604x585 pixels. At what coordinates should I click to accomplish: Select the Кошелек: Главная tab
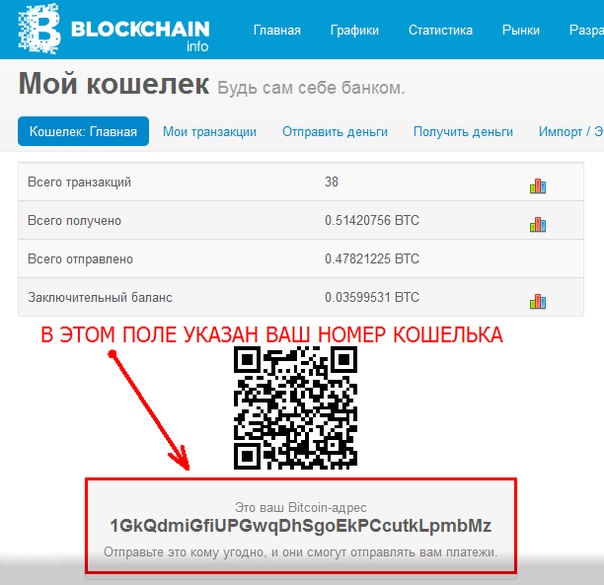(83, 131)
